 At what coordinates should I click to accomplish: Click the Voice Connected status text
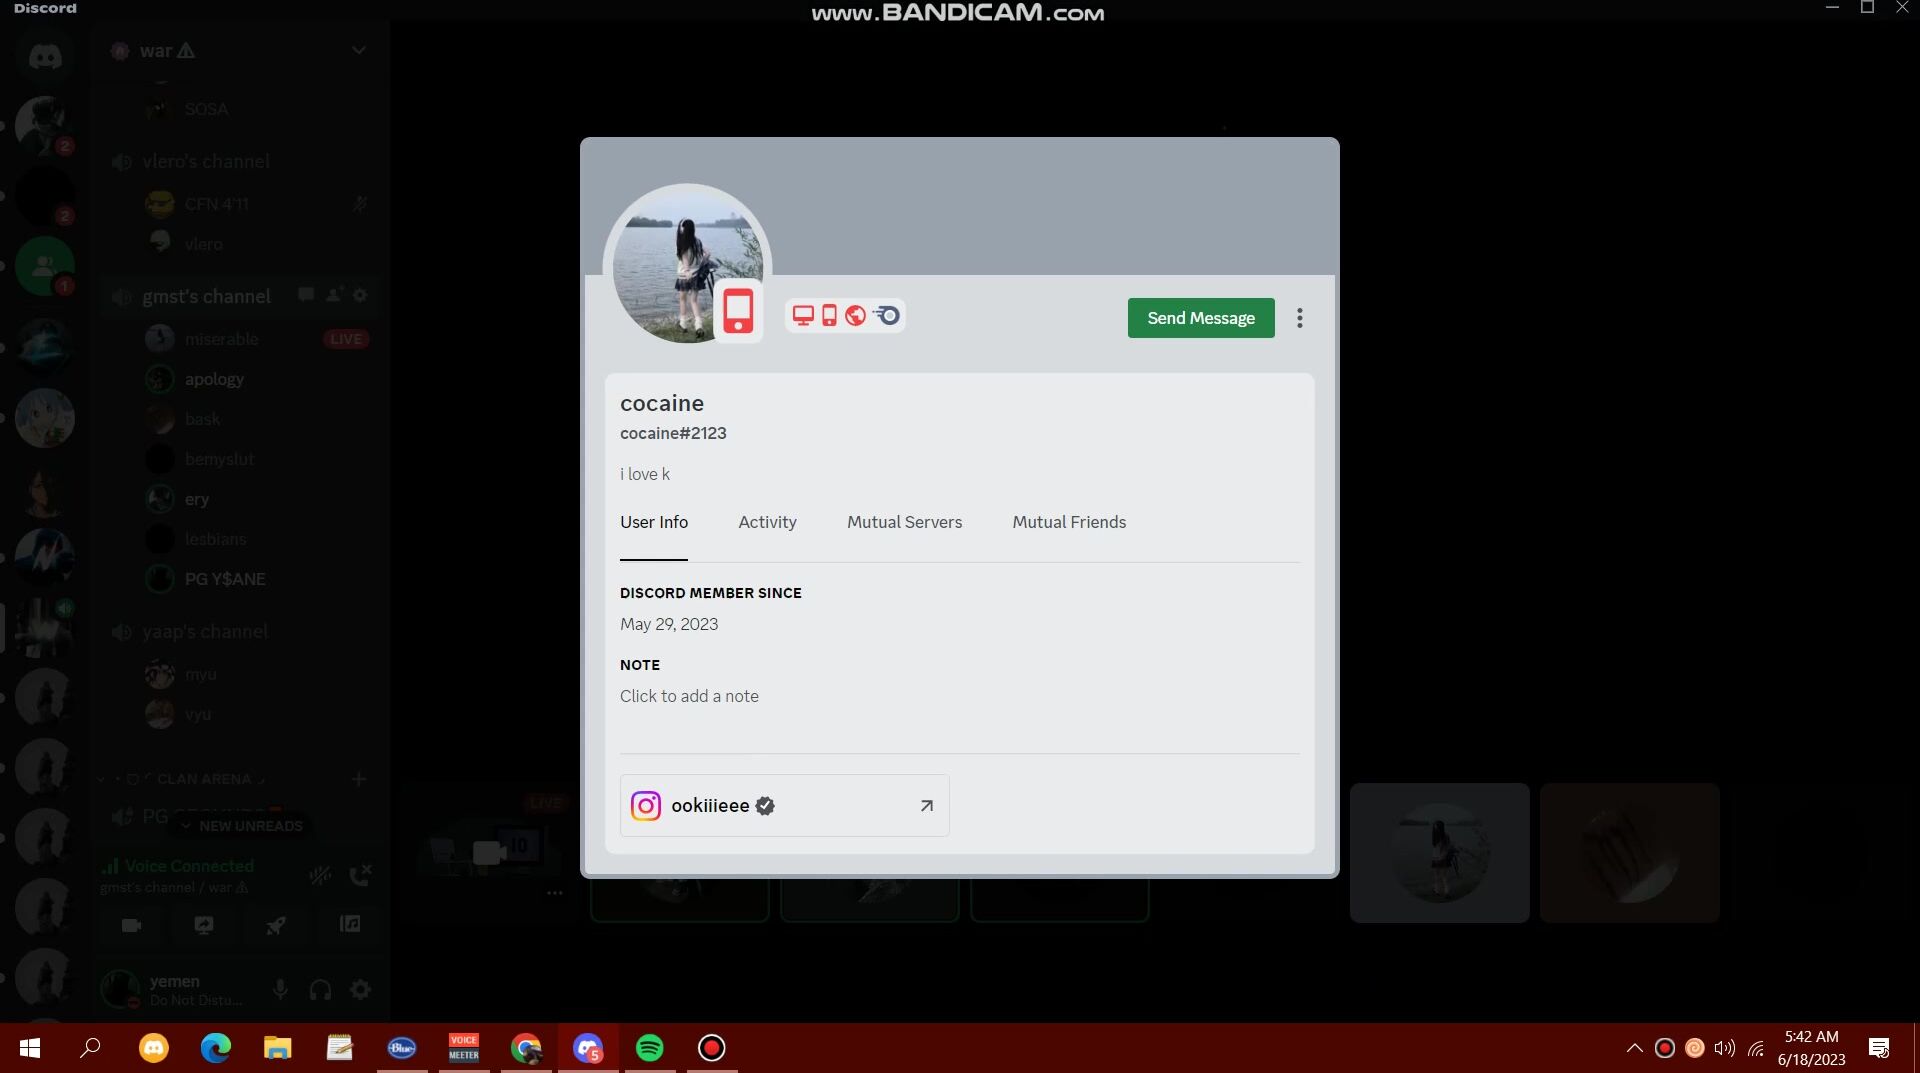(189, 866)
